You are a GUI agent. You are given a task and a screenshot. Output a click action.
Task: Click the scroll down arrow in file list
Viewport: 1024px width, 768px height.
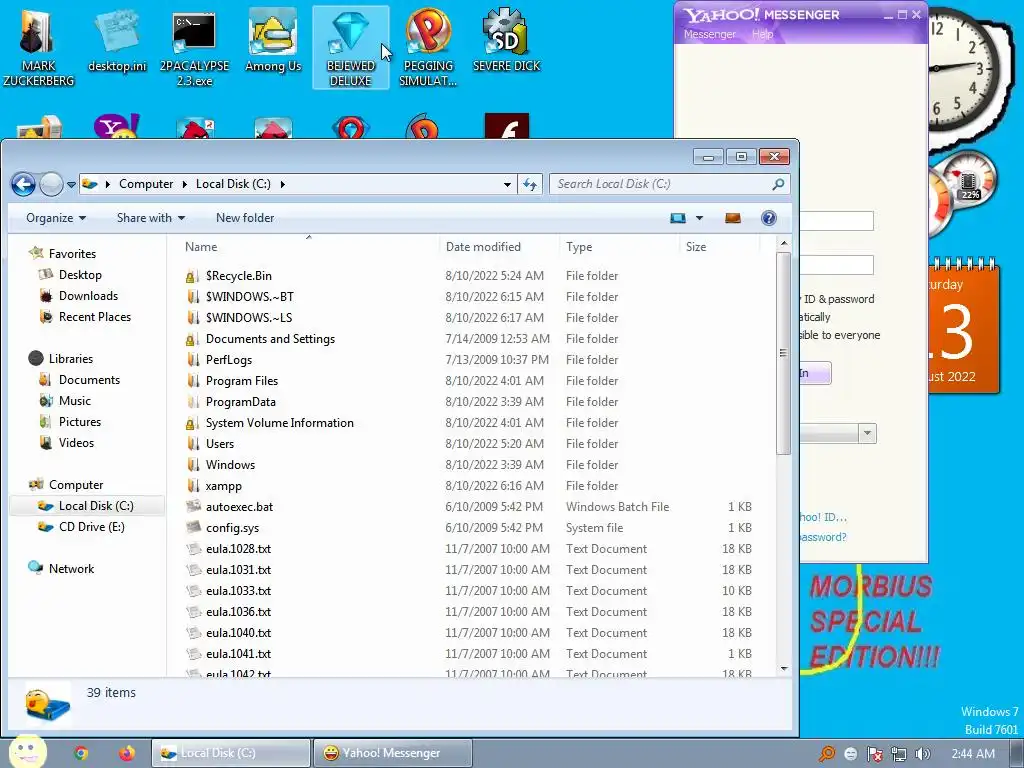[784, 669]
